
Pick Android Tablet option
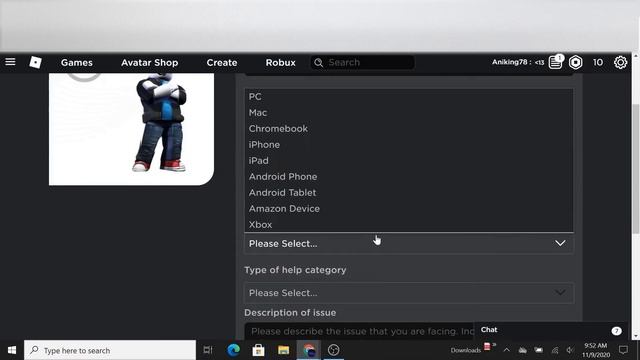(x=409, y=192)
